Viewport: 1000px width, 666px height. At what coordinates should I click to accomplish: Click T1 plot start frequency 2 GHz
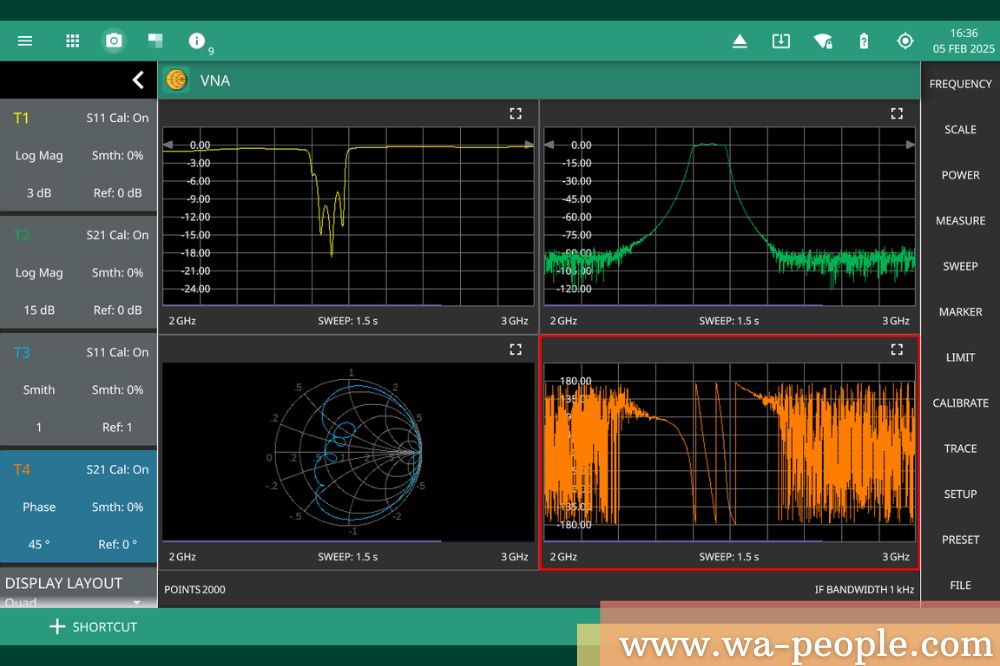pos(182,321)
